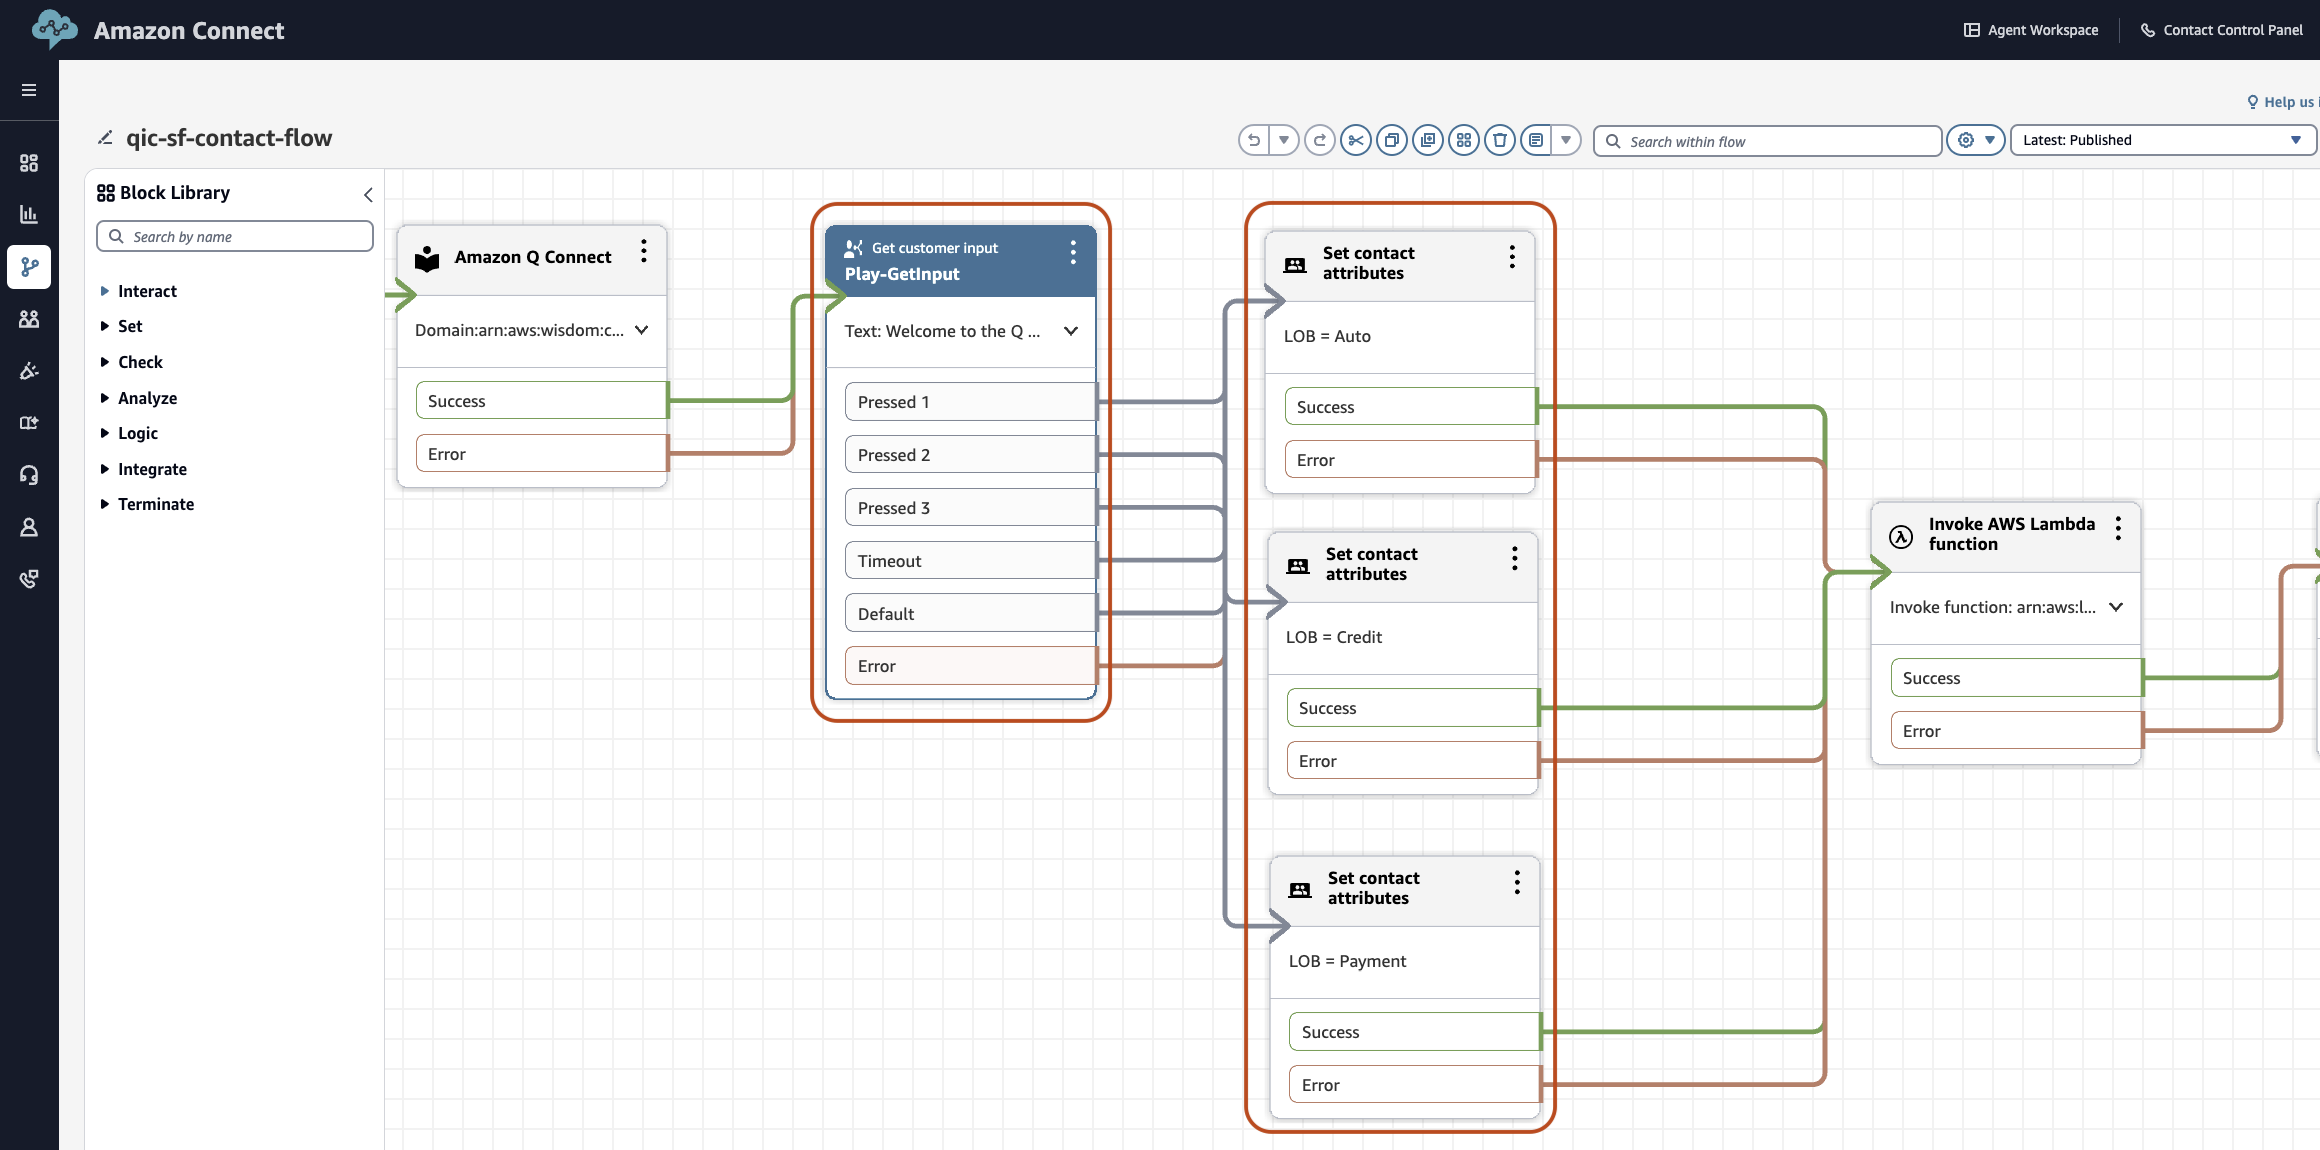Collapse the Block Library panel
Viewport: 2320px width, 1150px height.
pos(368,195)
